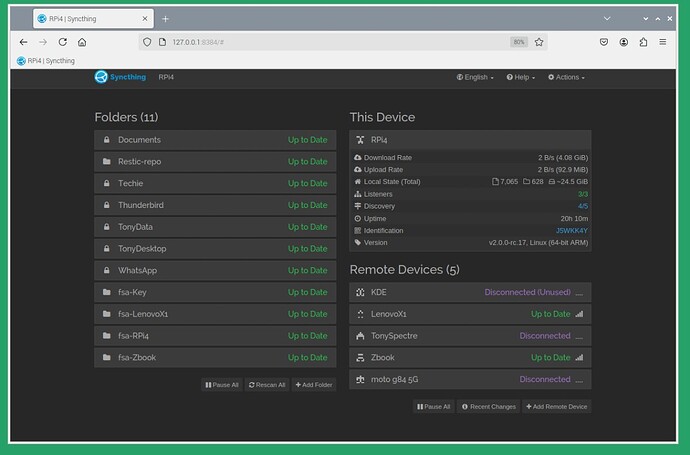Click Rescan All button
The width and height of the screenshot is (690, 455).
(x=267, y=385)
